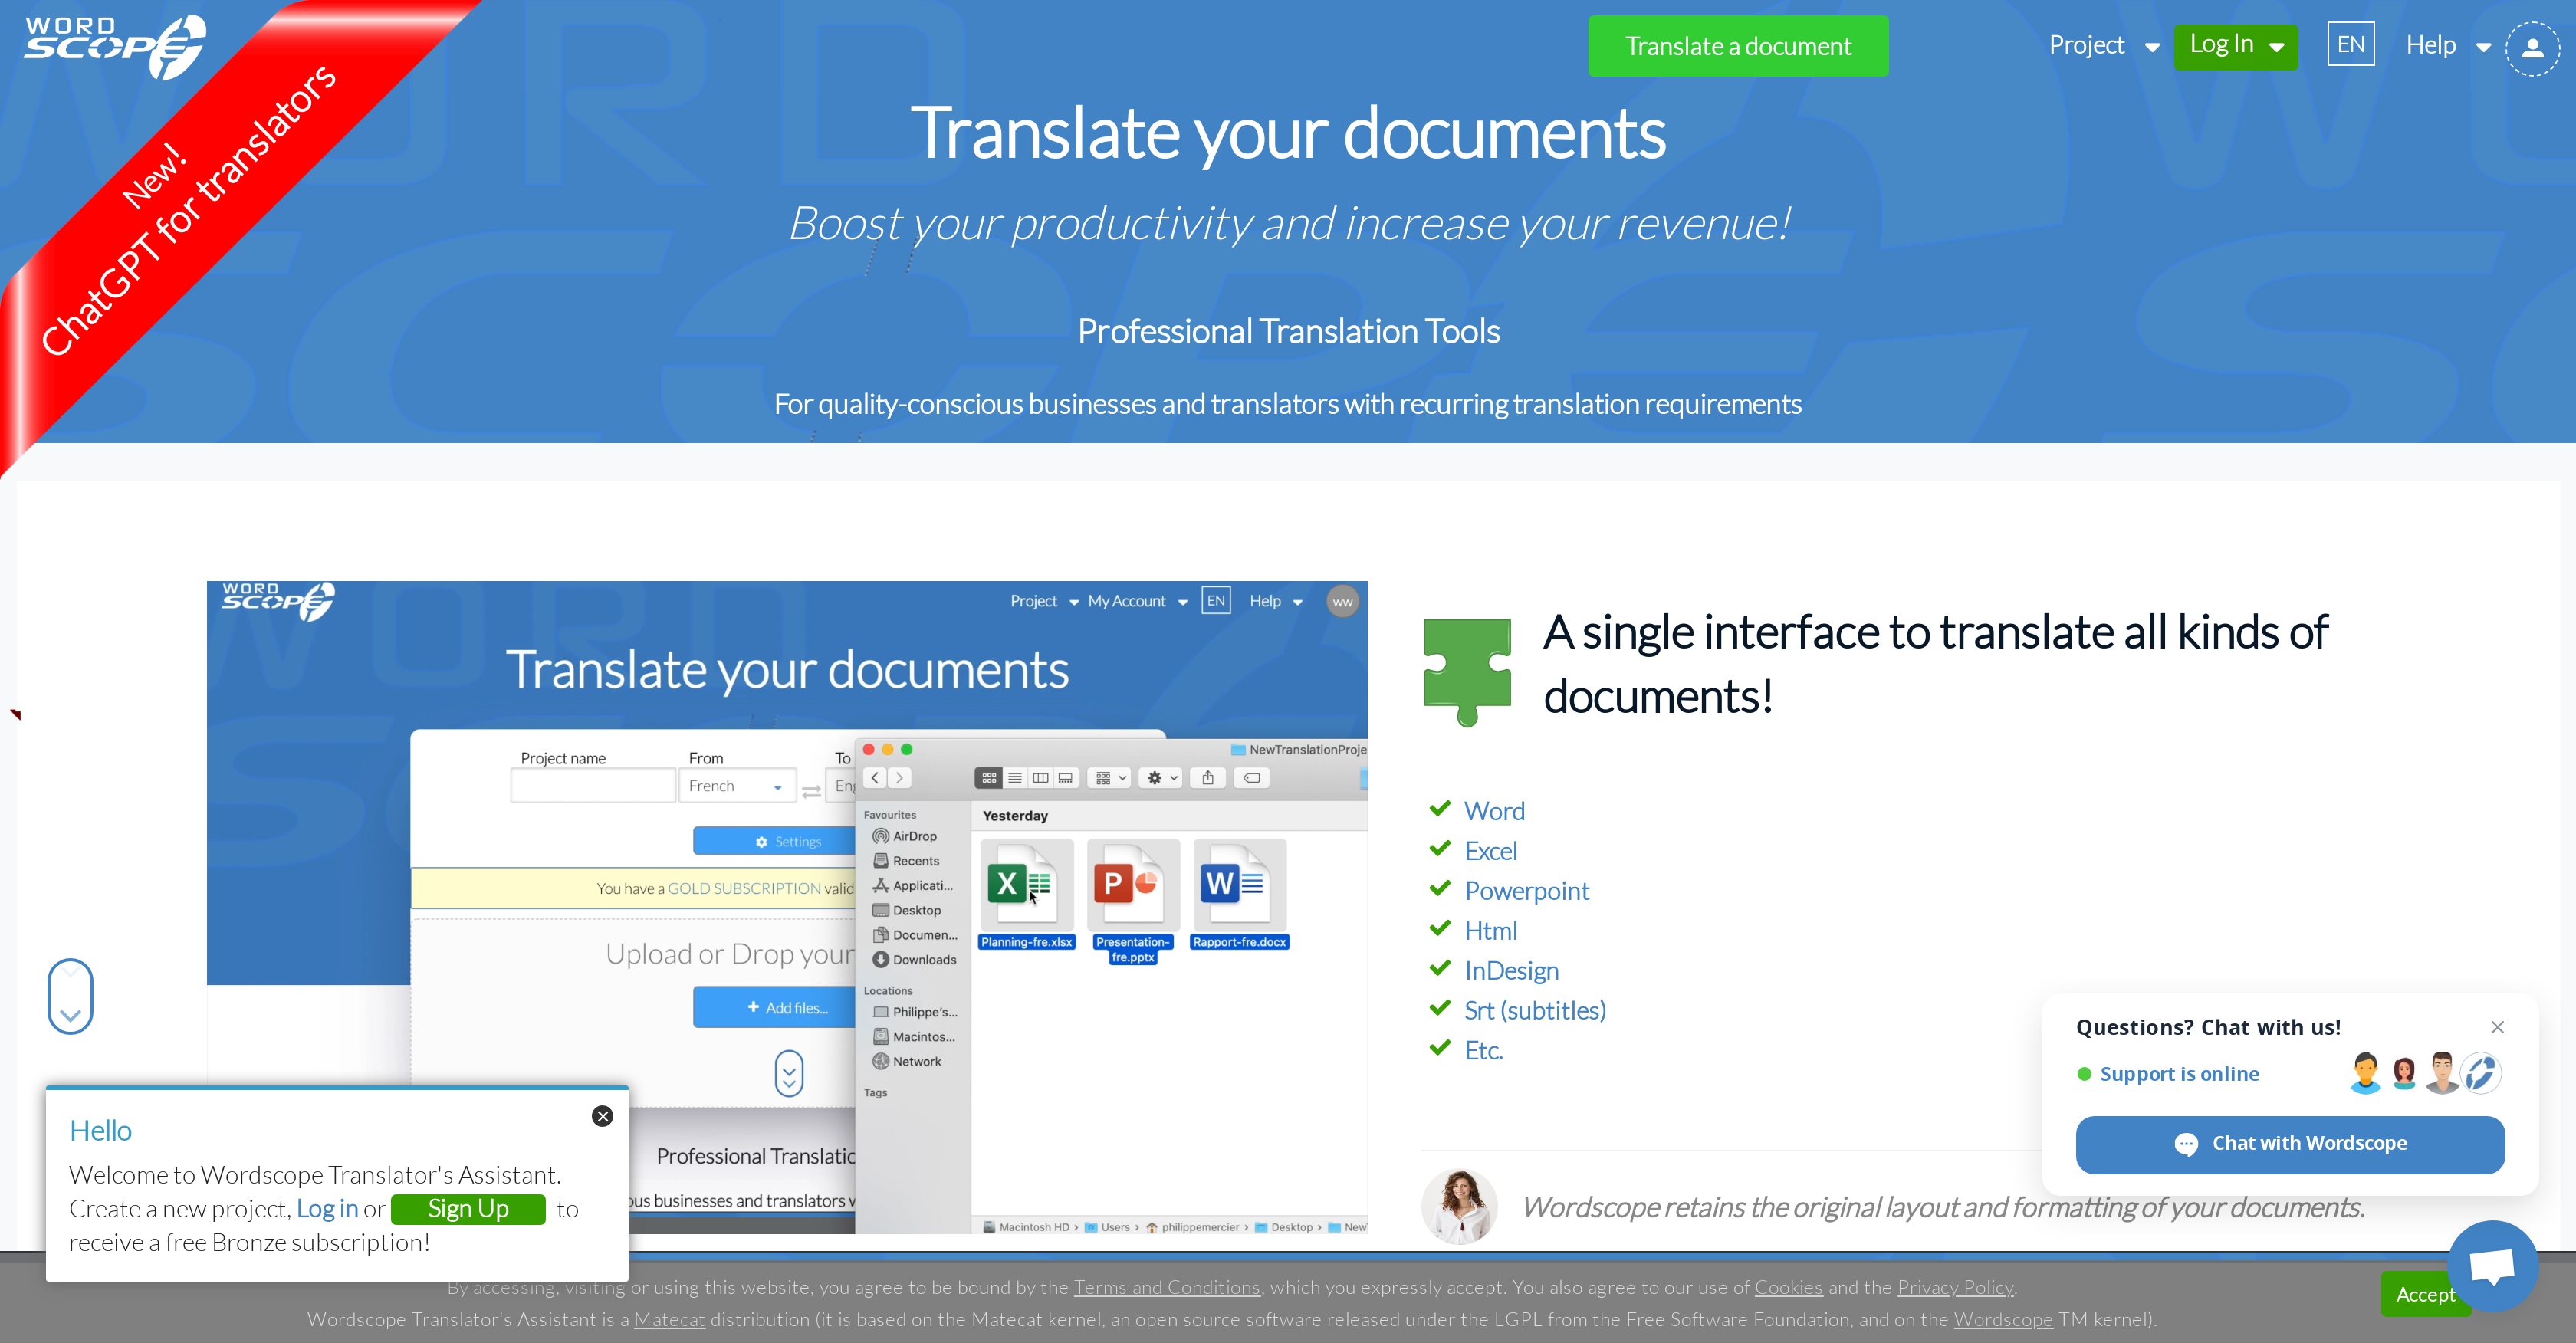Image resolution: width=2576 pixels, height=1343 pixels.
Task: Click the Chat with Wordscope button
Action: (2292, 1142)
